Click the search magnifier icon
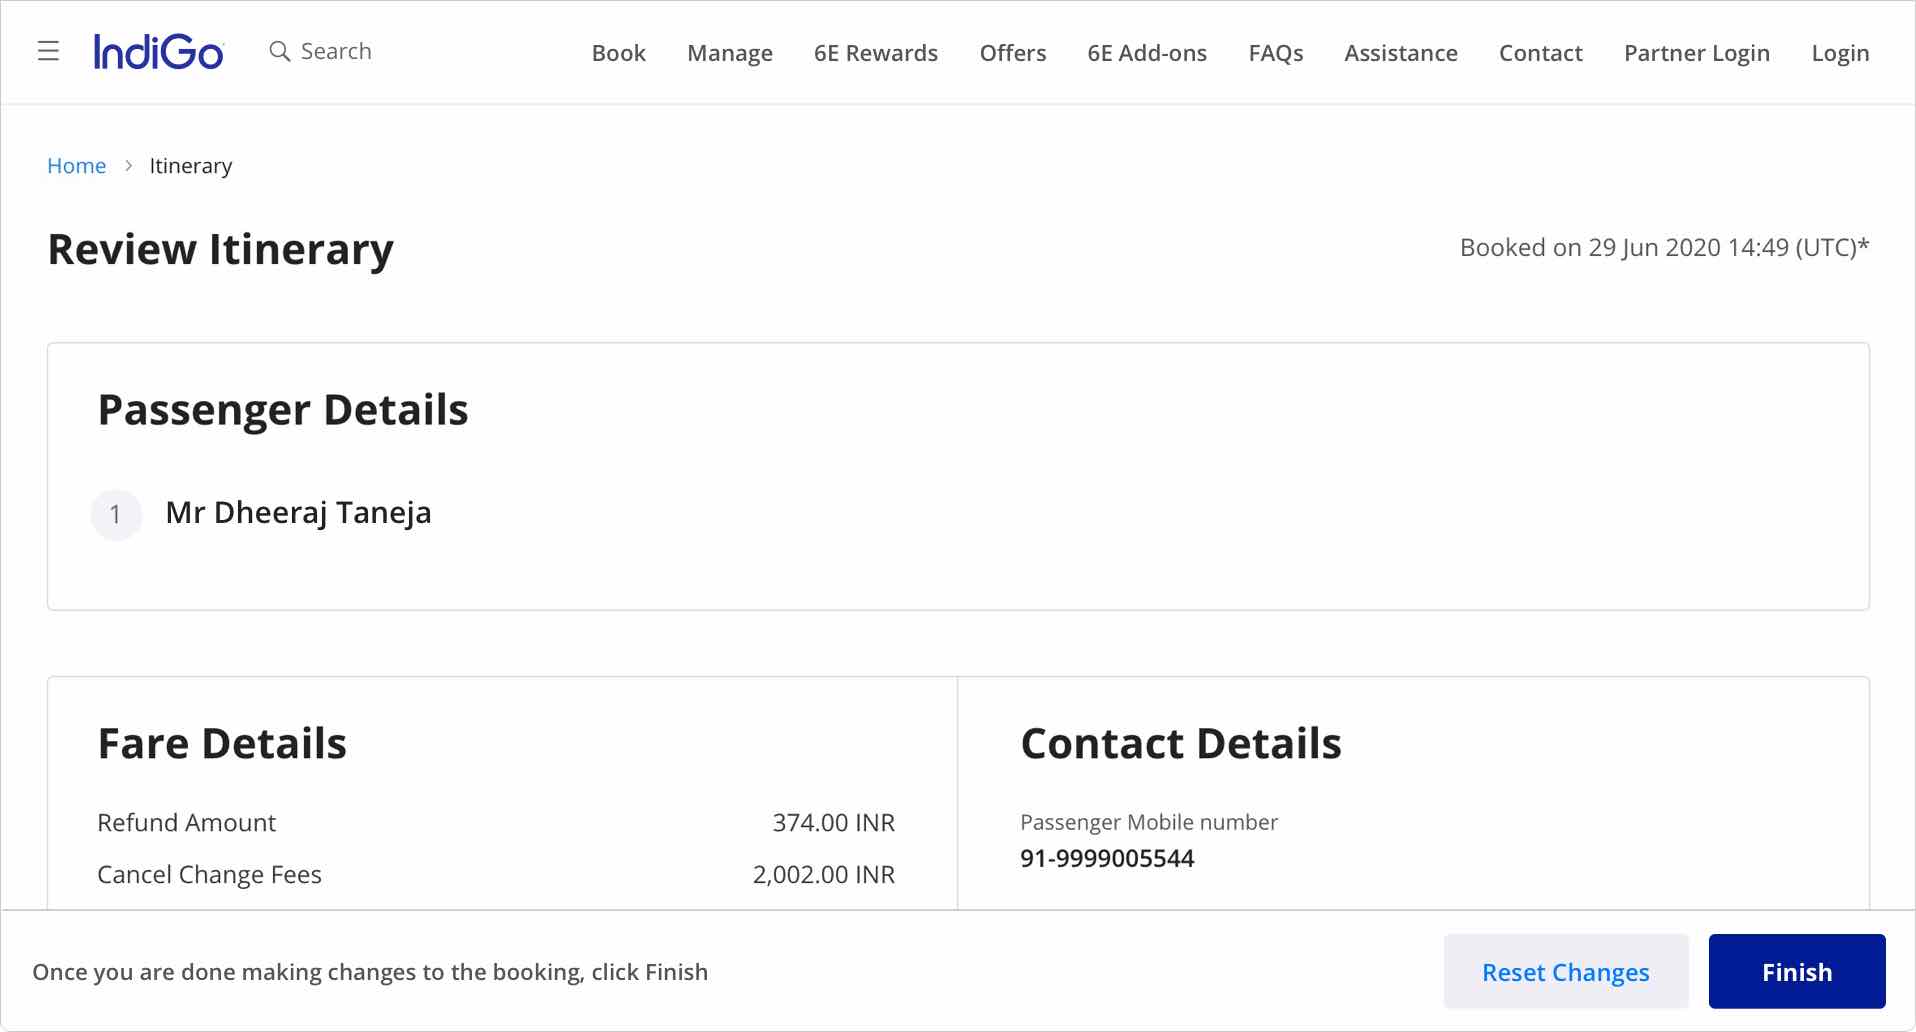1916x1032 pixels. pos(279,51)
